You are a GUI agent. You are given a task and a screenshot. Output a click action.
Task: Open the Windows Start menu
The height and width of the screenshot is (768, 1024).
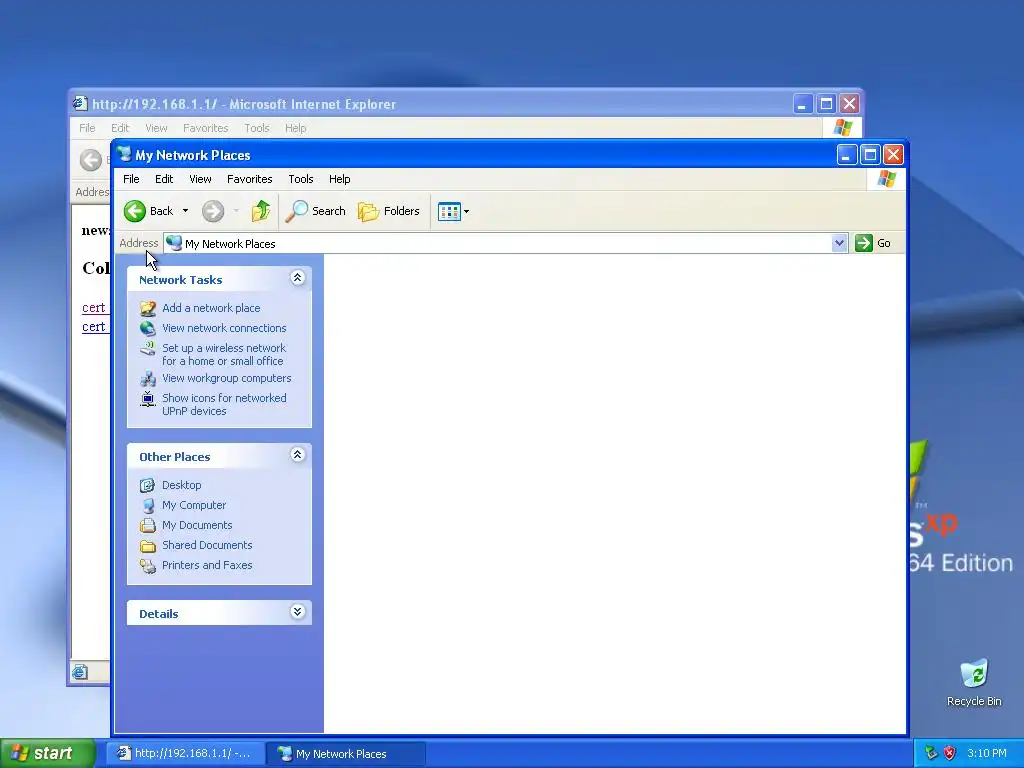[47, 753]
